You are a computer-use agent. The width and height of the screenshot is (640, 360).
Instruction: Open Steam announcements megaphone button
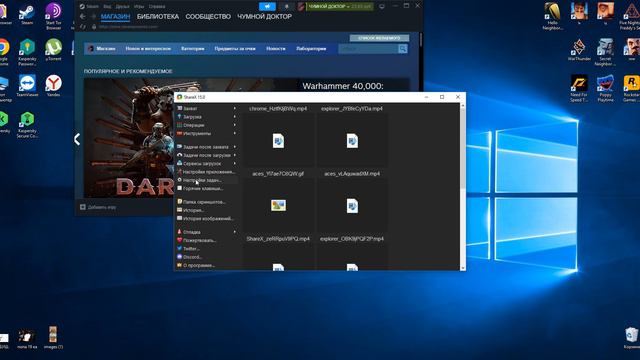267,7
